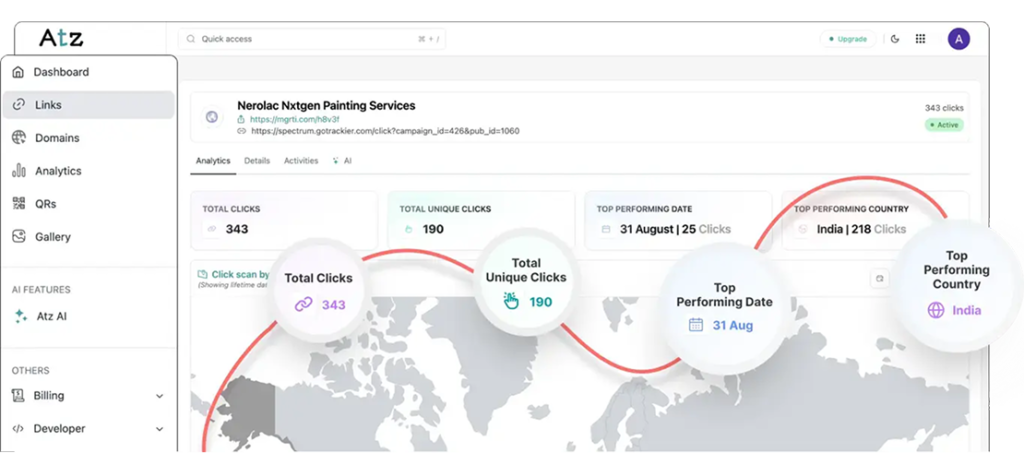Open the Analytics chart icon
Image resolution: width=1024 pixels, height=453 pixels.
click(18, 171)
